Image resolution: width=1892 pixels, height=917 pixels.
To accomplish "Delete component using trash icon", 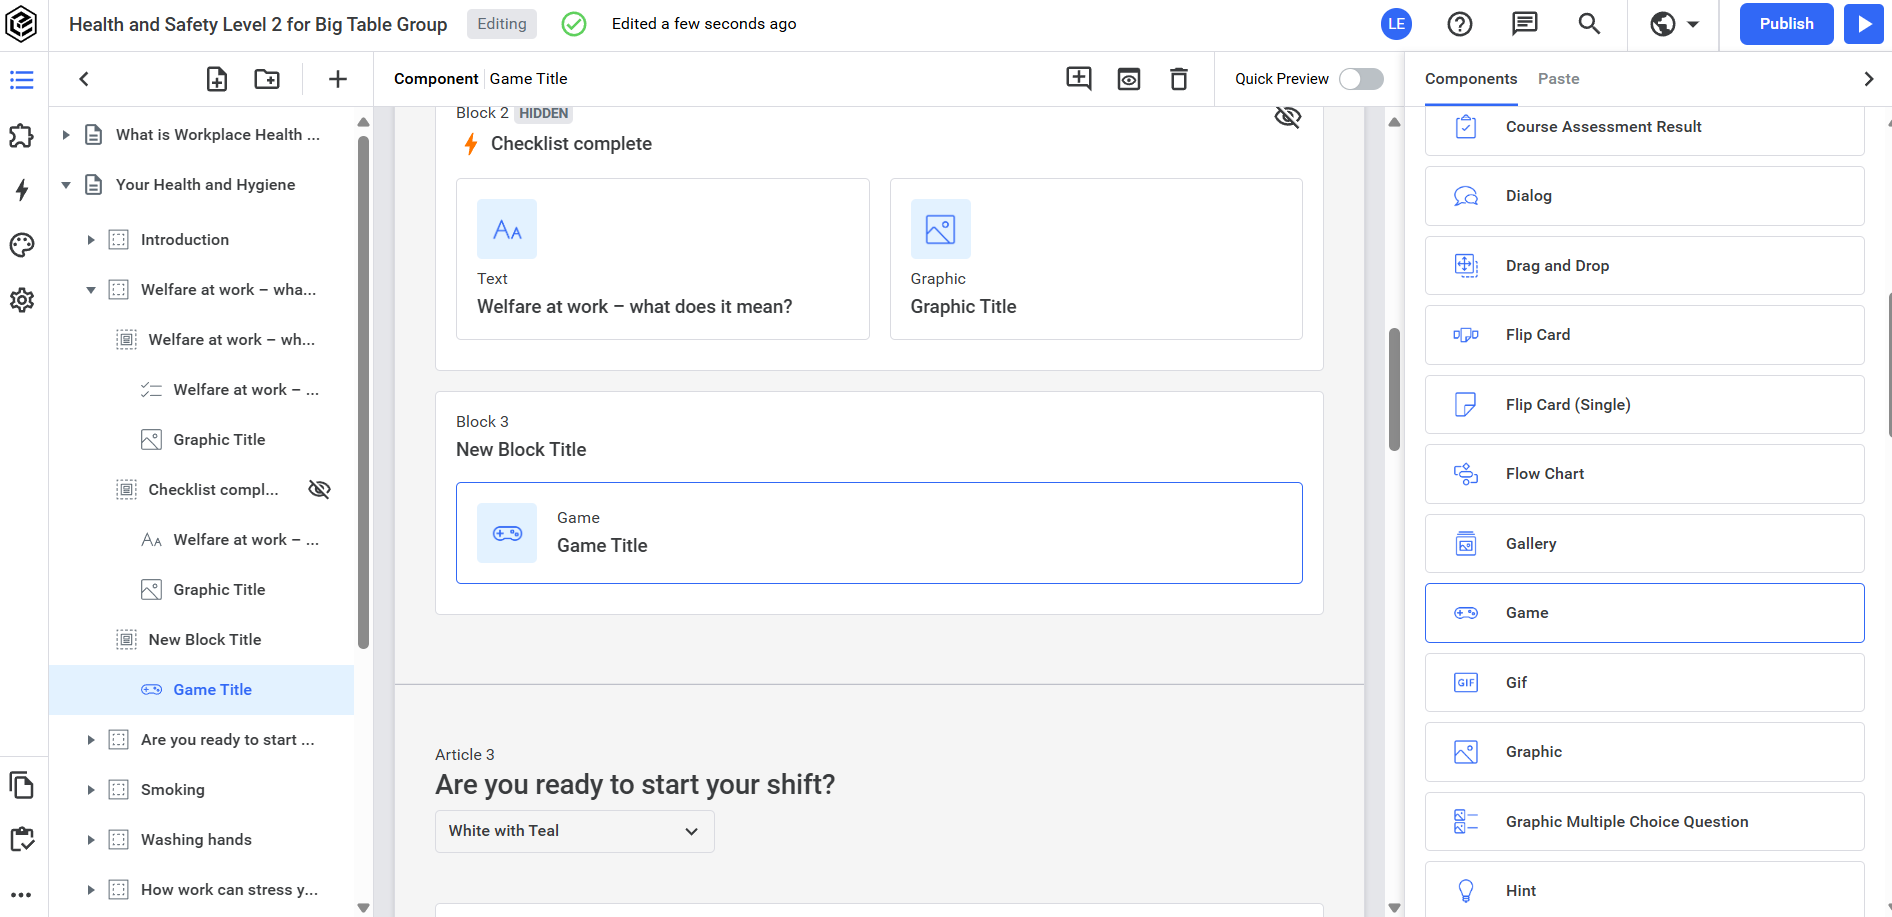I will 1179,79.
